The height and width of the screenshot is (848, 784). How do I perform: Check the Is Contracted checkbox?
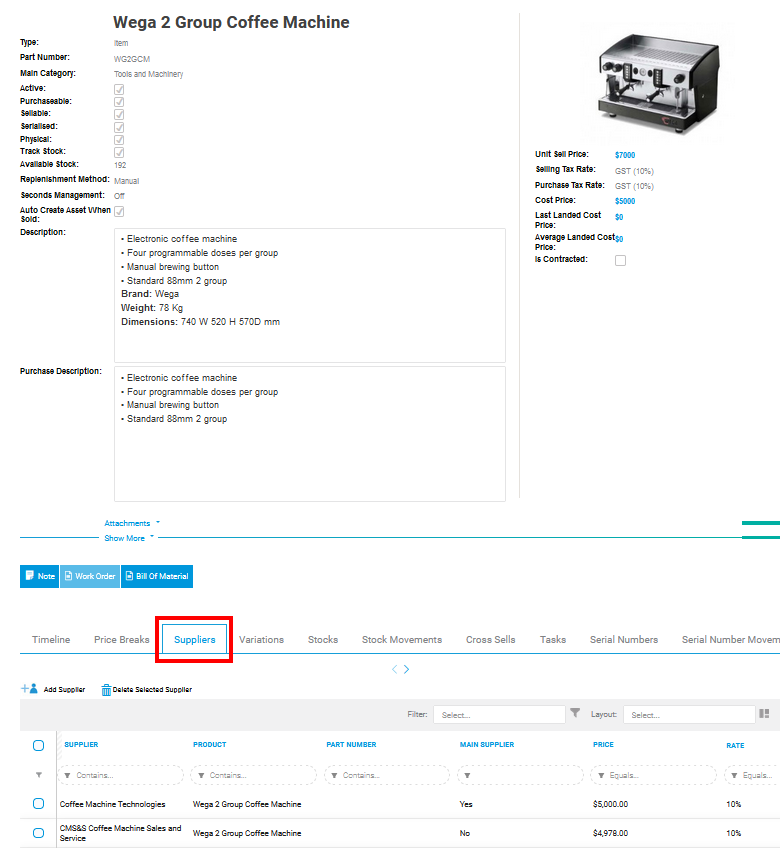[x=620, y=260]
